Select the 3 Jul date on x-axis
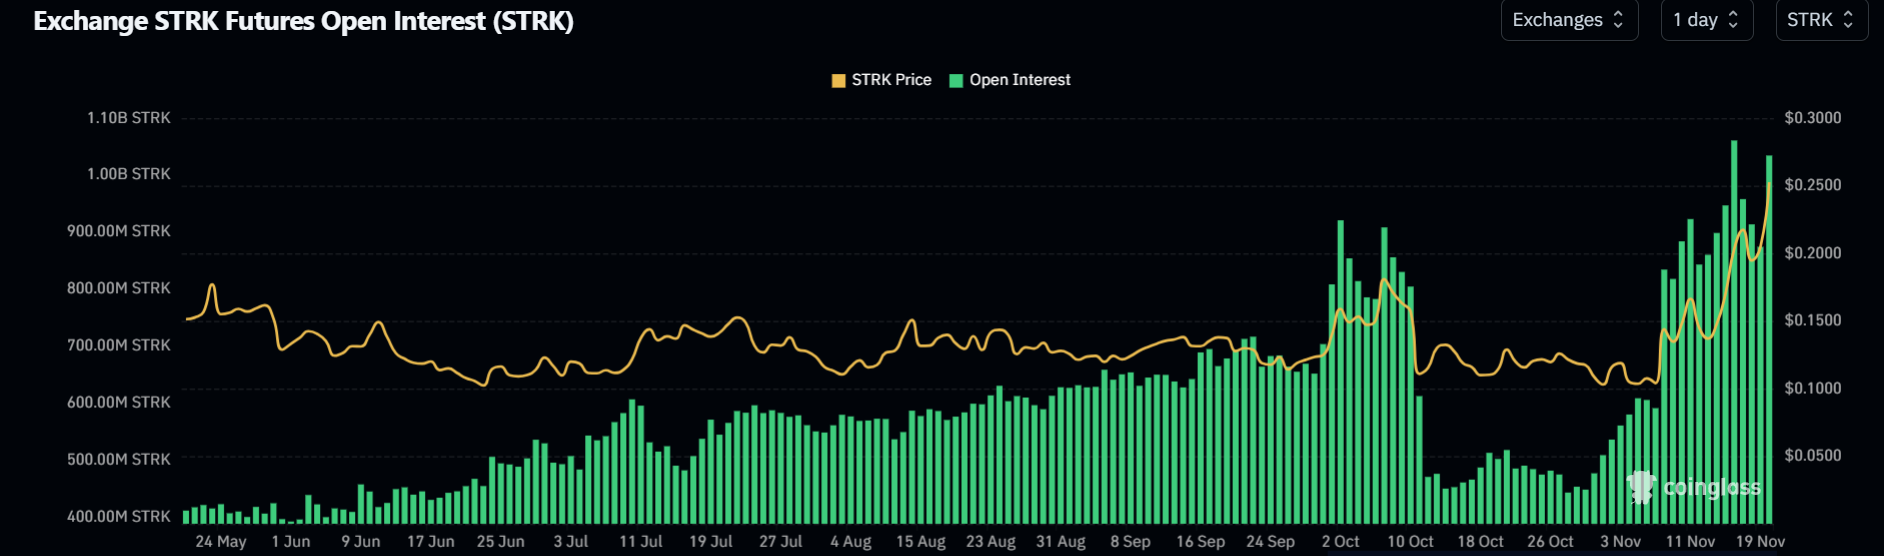Image resolution: width=1884 pixels, height=556 pixels. [x=570, y=541]
